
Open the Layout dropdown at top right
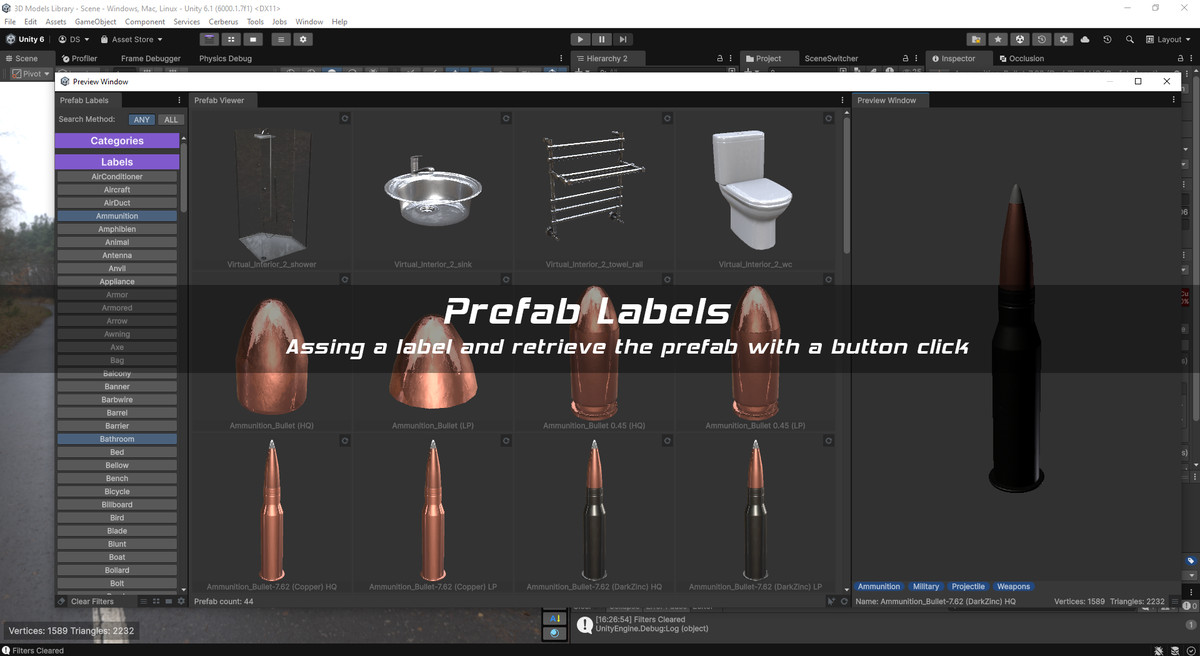coord(1172,39)
